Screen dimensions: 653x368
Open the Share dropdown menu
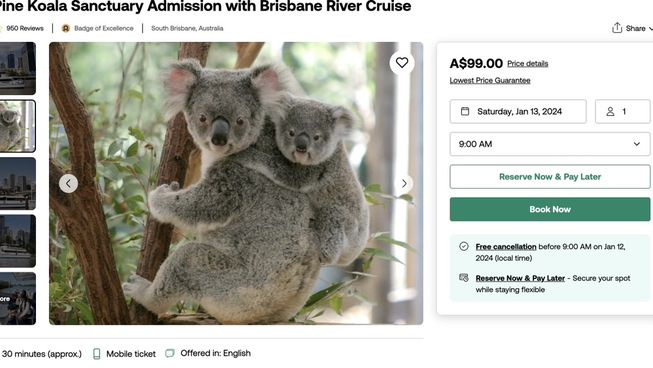point(632,28)
